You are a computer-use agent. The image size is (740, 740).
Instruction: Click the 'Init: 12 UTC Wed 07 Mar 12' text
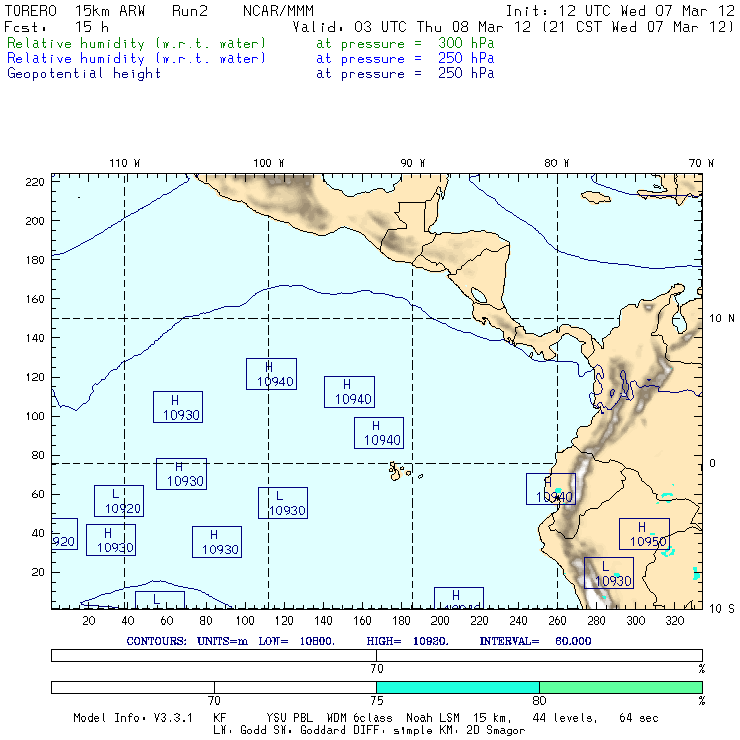pyautogui.click(x=620, y=11)
